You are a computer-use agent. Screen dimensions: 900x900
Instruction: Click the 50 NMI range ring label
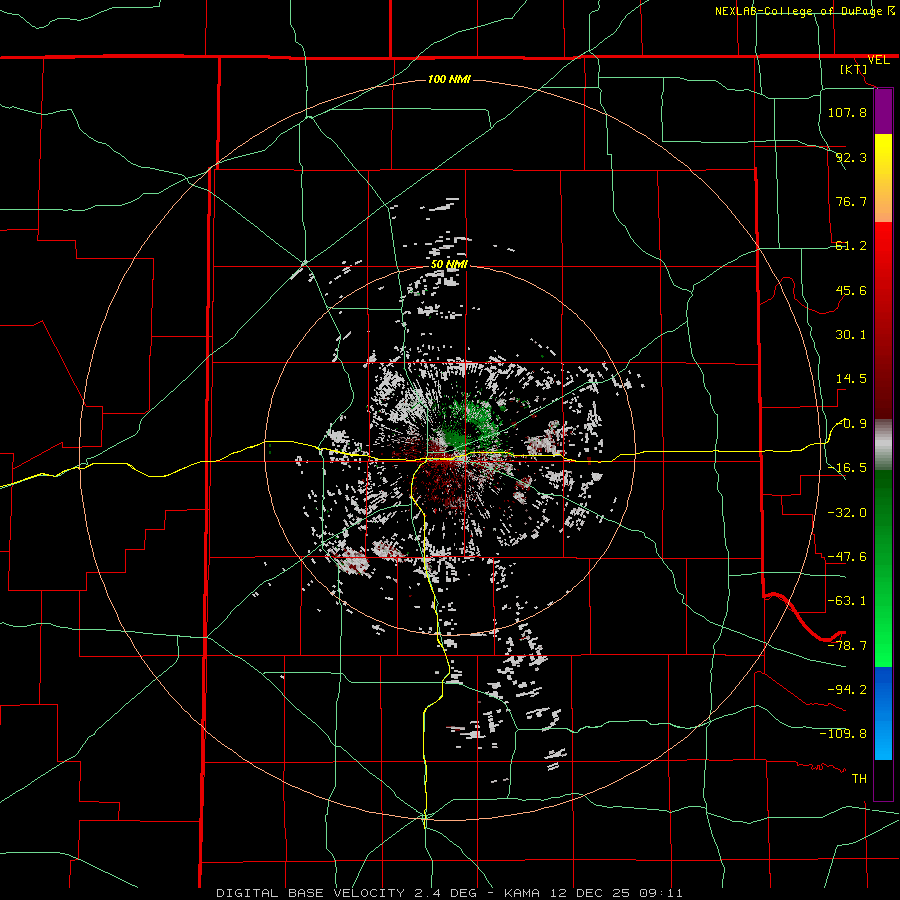449,264
